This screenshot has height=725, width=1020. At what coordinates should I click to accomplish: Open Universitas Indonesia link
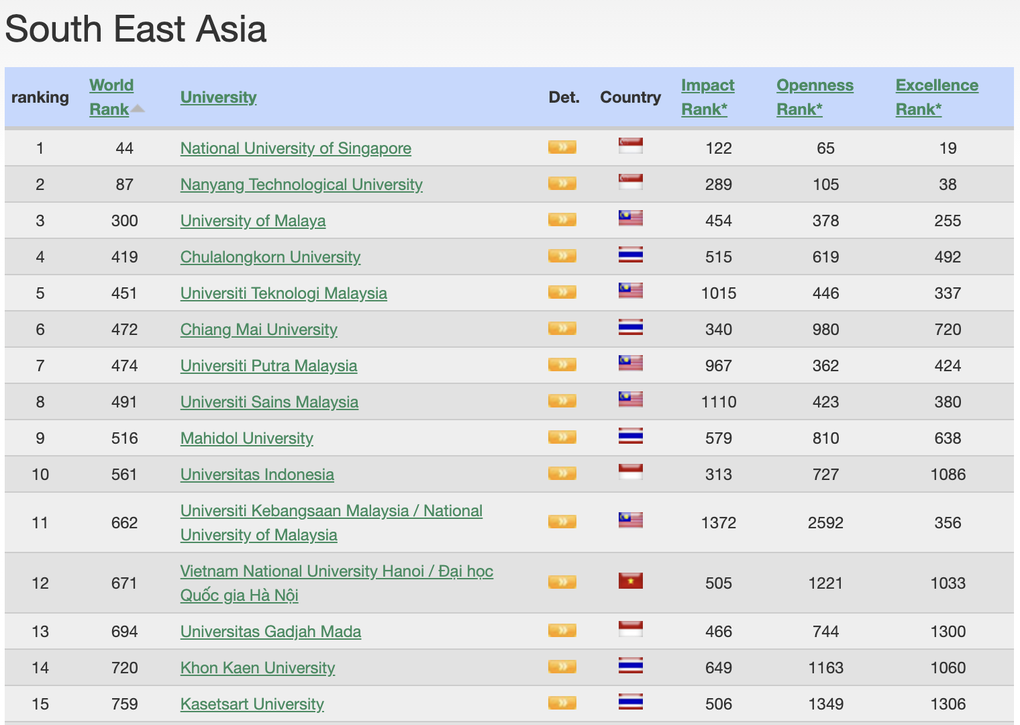pos(257,475)
